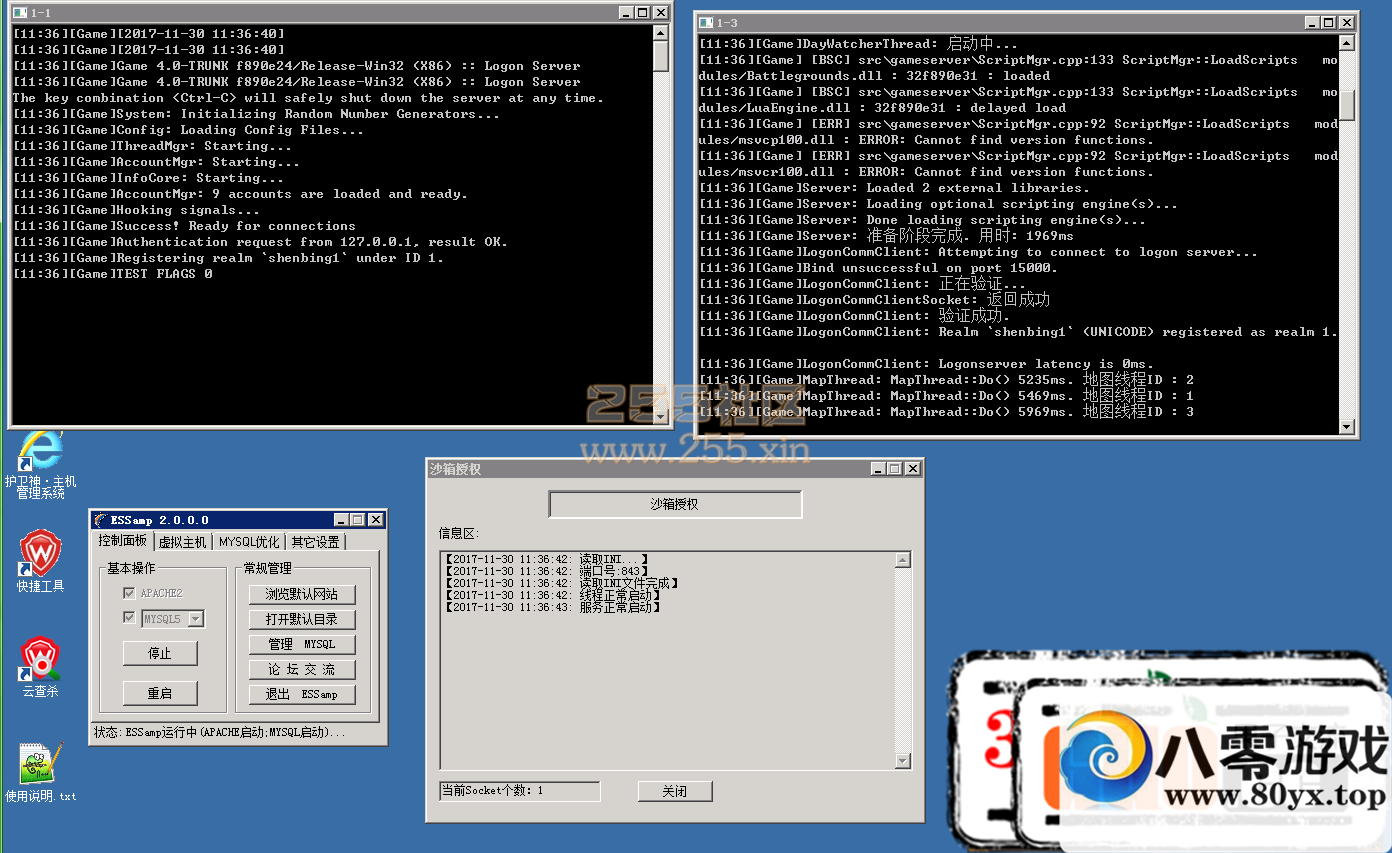Screen dimensions: 1392x853
Task: Open the MYSQL优化 tab
Action: (249, 542)
